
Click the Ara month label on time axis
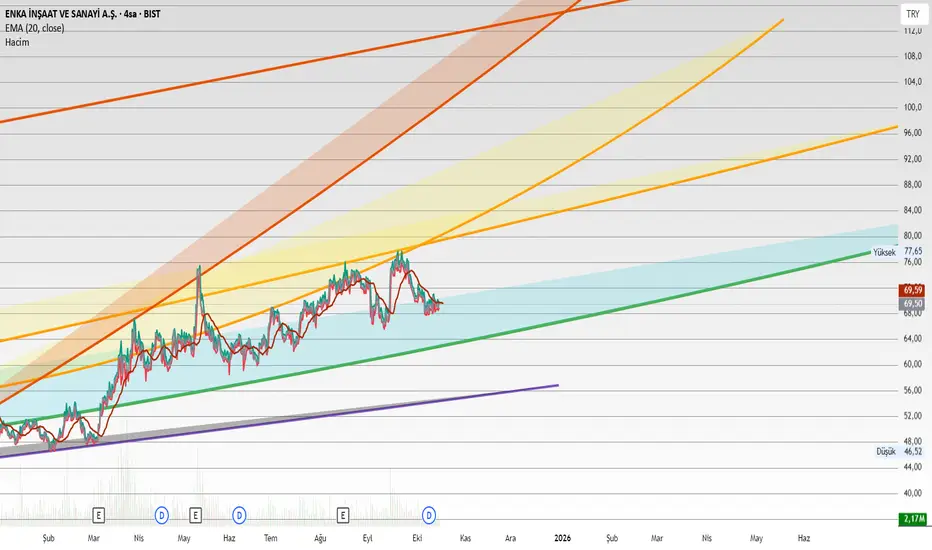coord(510,538)
